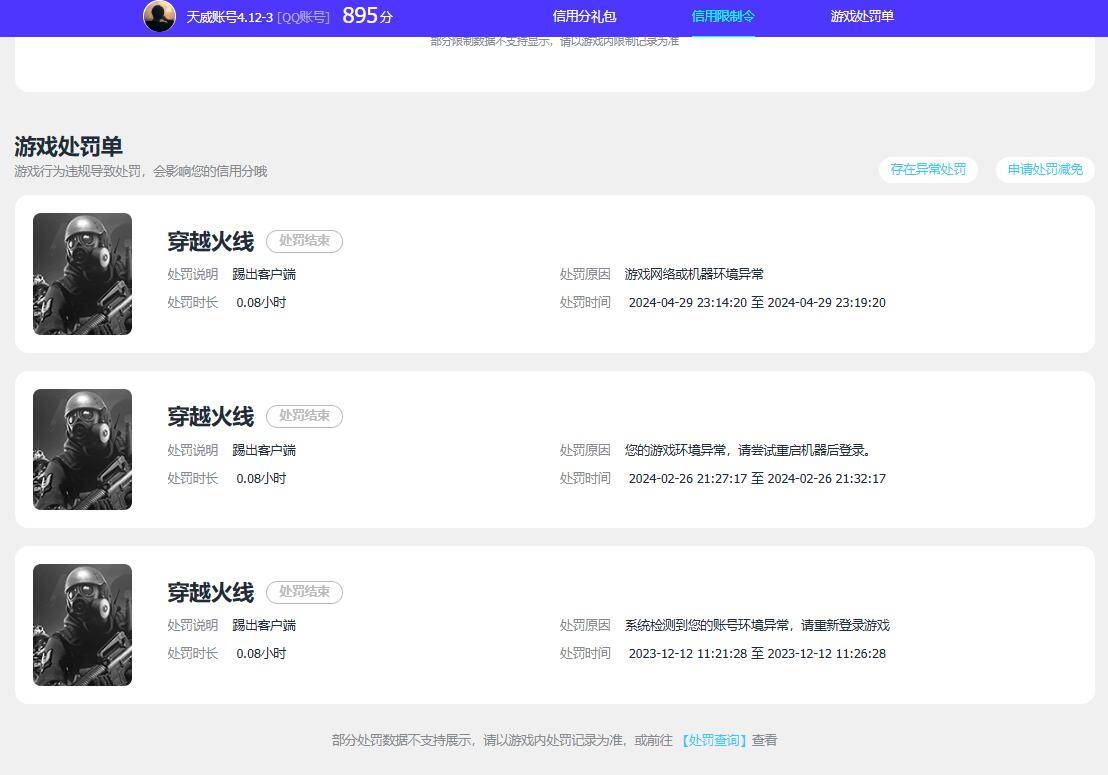Click the CrossFire thumbnail on the first penalty card
This screenshot has height=775, width=1108.
pyautogui.click(x=82, y=273)
